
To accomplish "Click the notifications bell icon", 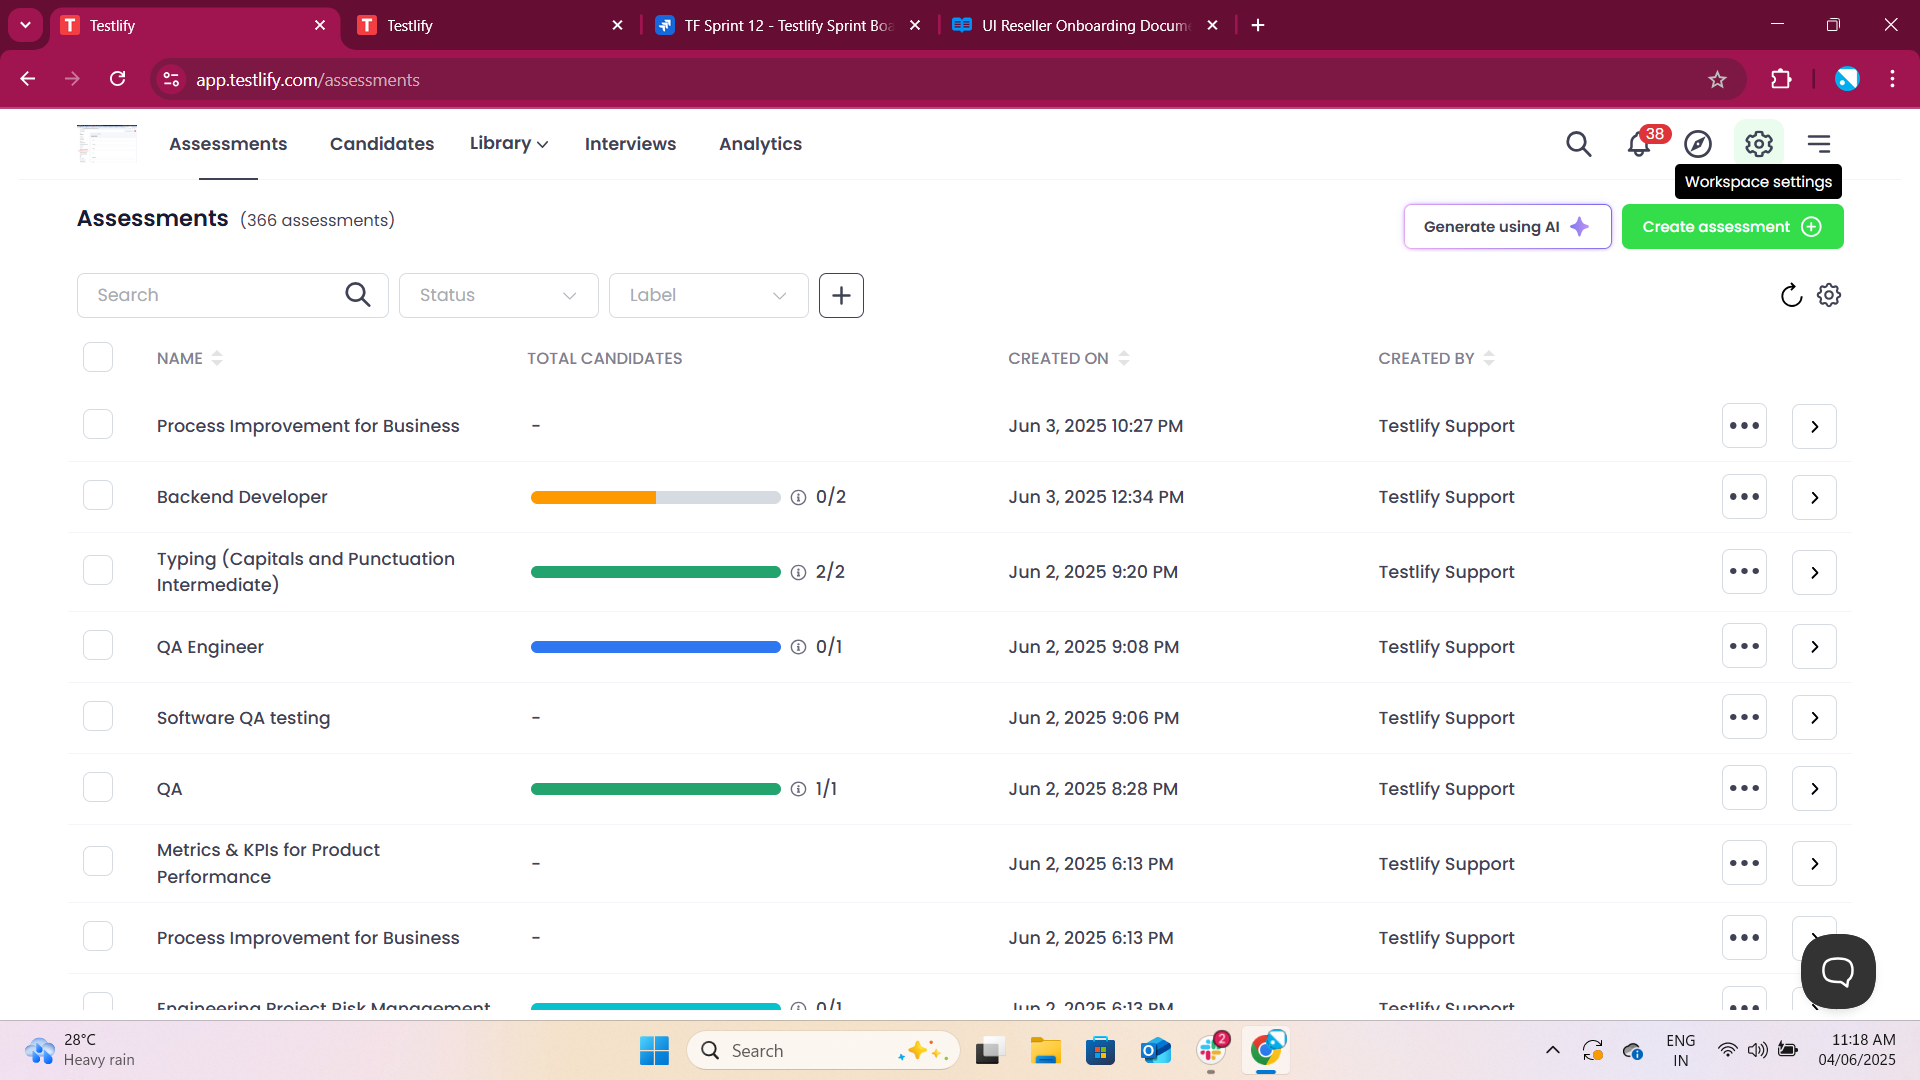I will tap(1638, 144).
